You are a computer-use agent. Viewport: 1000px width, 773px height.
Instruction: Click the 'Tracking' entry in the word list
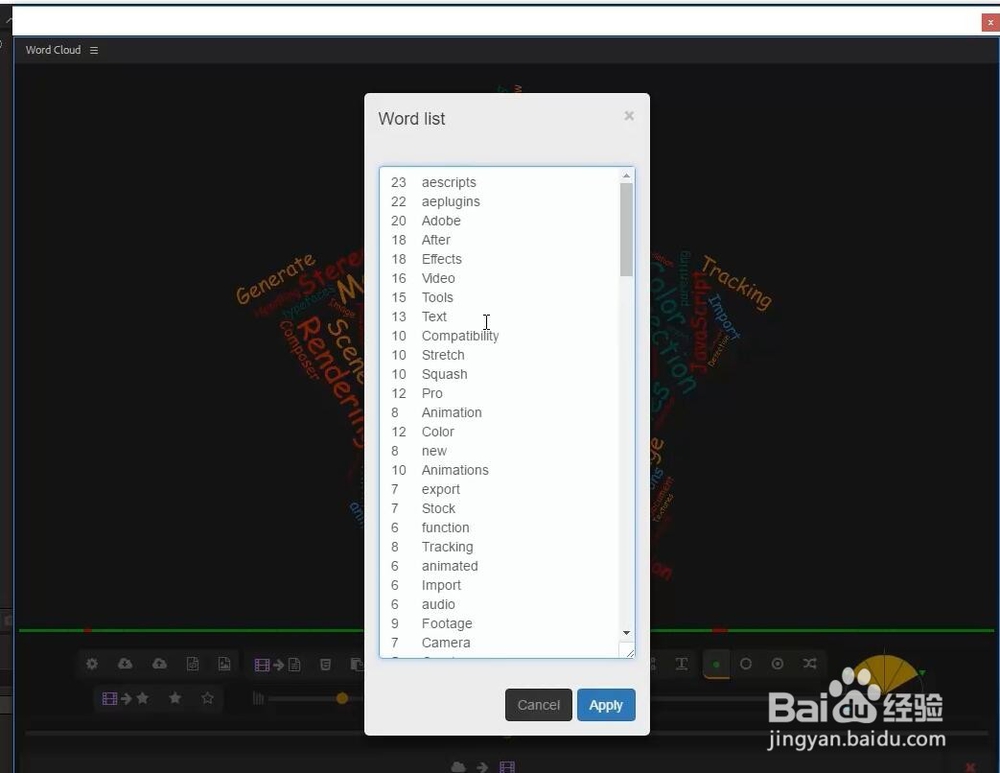(447, 547)
